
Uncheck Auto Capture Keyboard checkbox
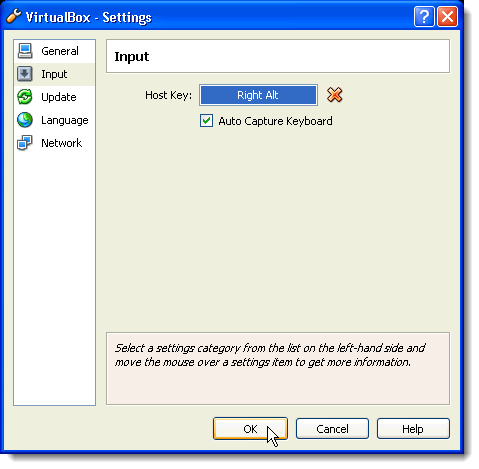[x=206, y=121]
